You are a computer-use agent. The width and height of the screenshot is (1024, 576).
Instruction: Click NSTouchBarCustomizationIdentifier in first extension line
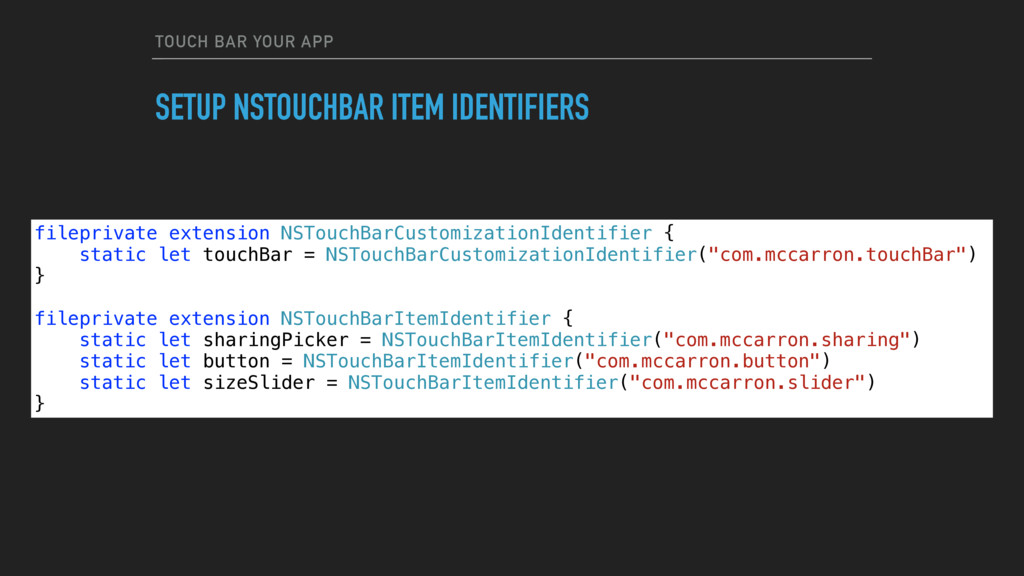tap(466, 233)
